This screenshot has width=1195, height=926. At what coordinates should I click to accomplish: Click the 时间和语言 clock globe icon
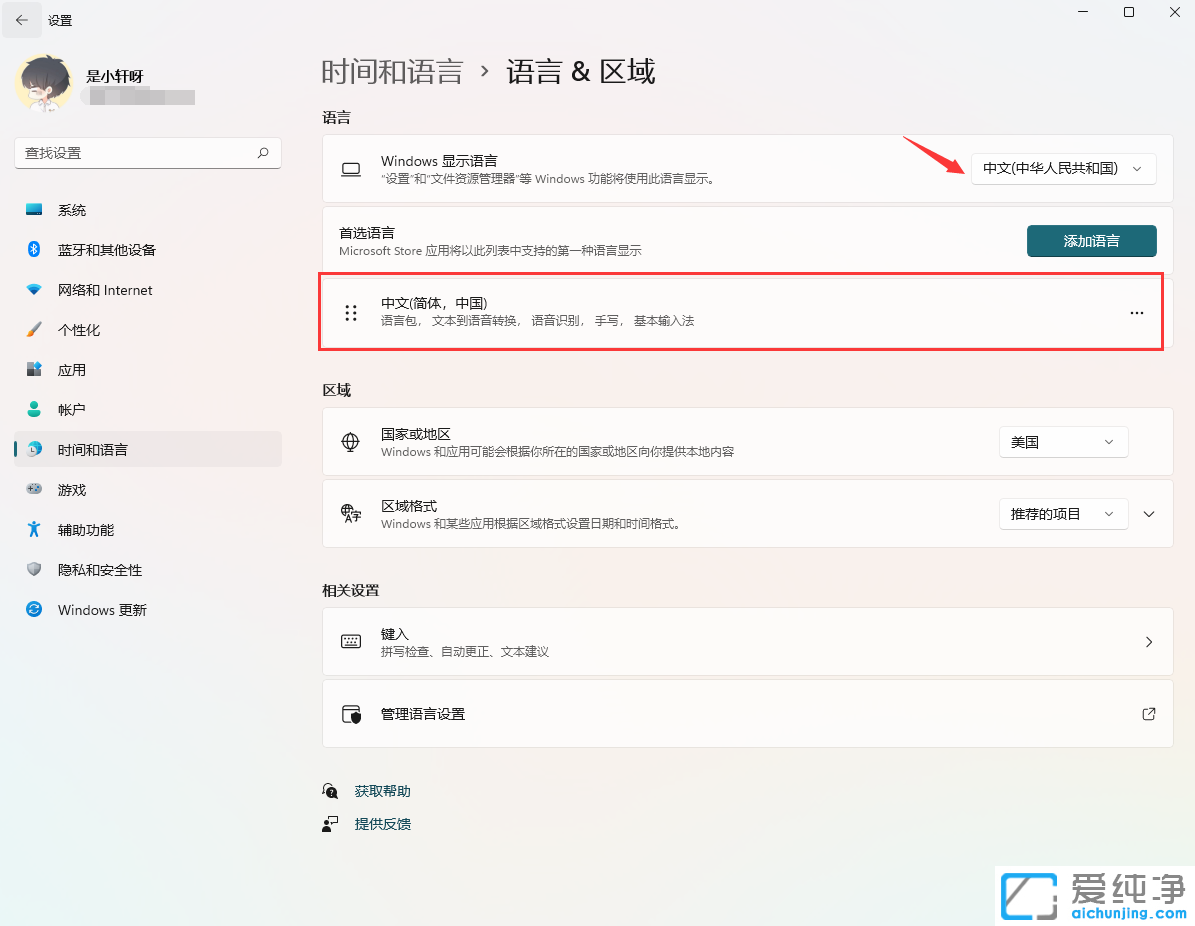click(34, 450)
